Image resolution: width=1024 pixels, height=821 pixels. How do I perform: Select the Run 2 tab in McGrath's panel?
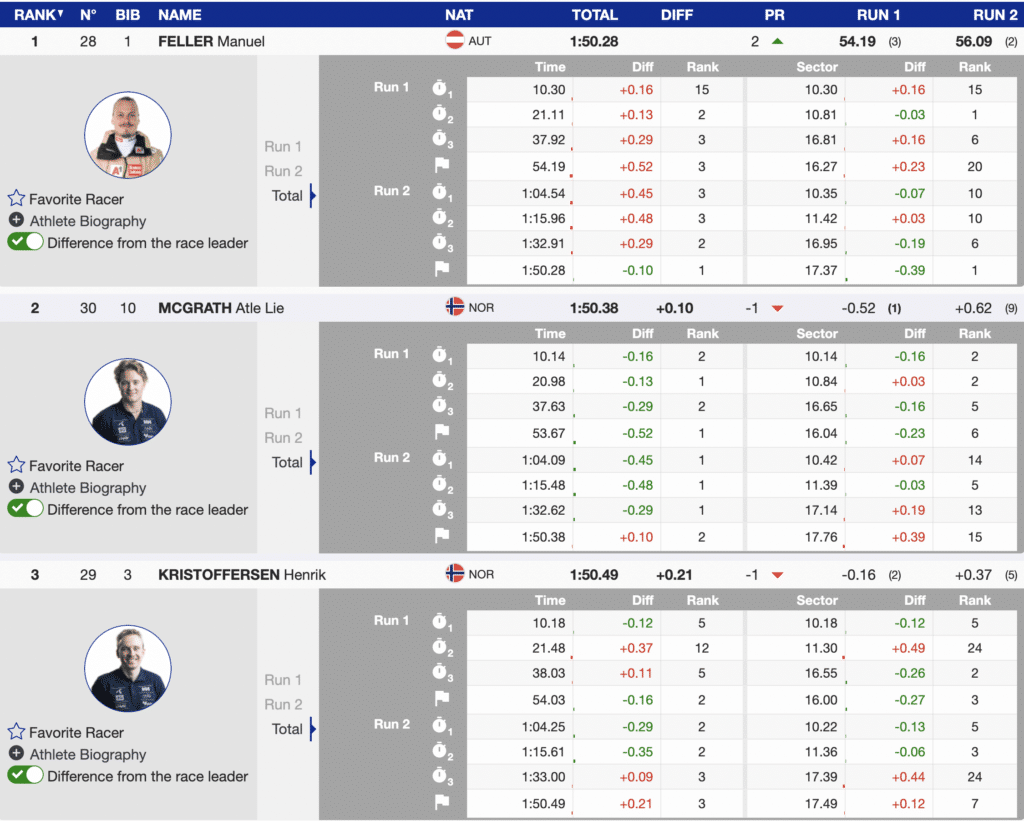283,437
